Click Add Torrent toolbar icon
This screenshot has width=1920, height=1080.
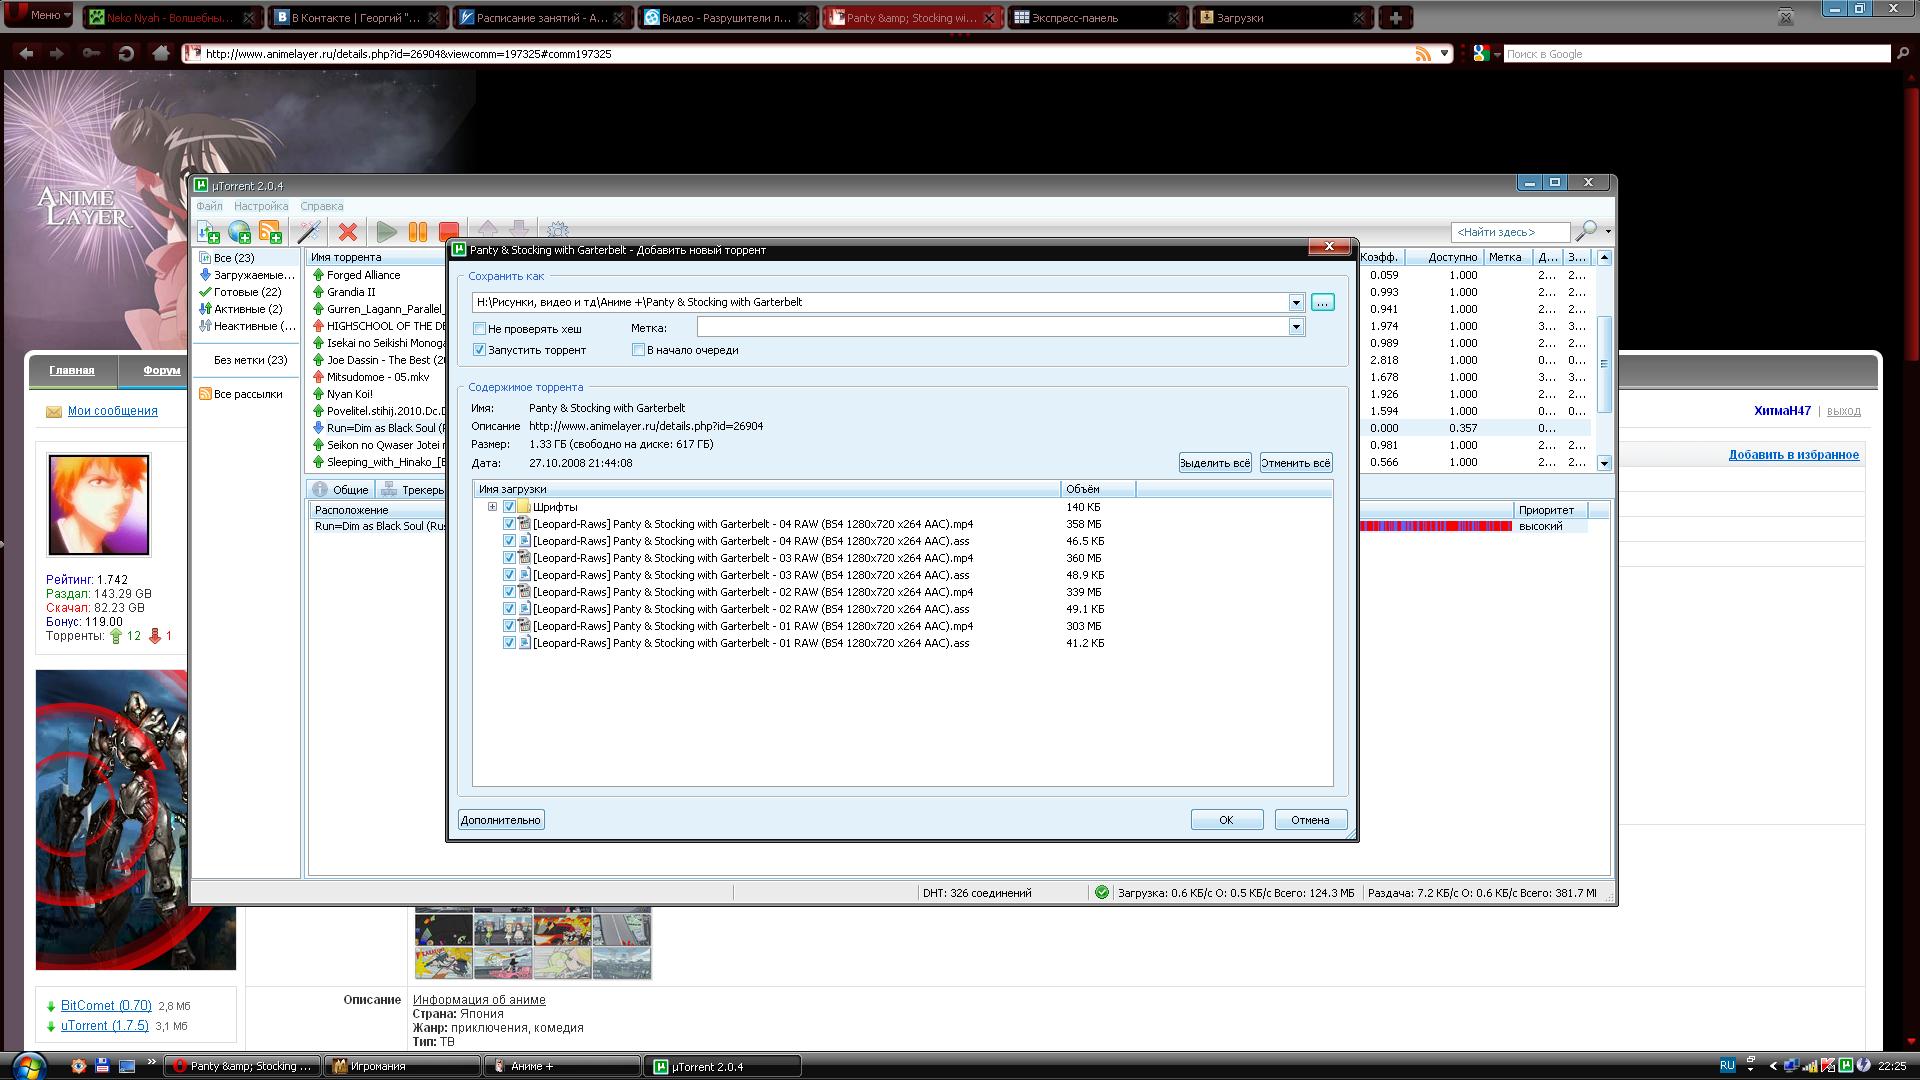coord(208,232)
